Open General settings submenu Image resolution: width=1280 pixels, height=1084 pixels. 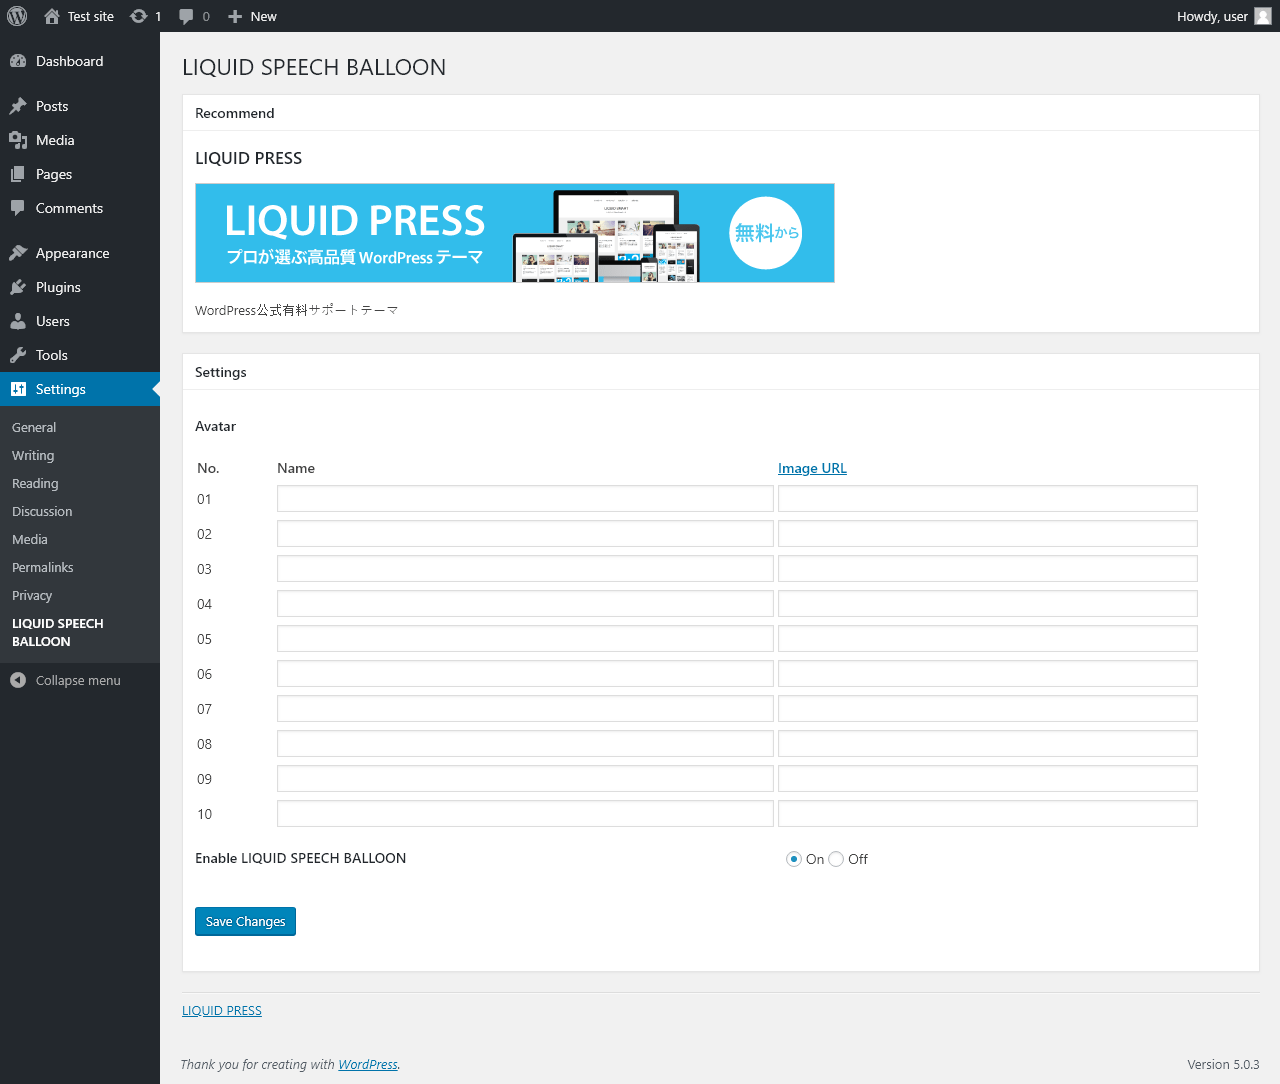[x=34, y=427]
